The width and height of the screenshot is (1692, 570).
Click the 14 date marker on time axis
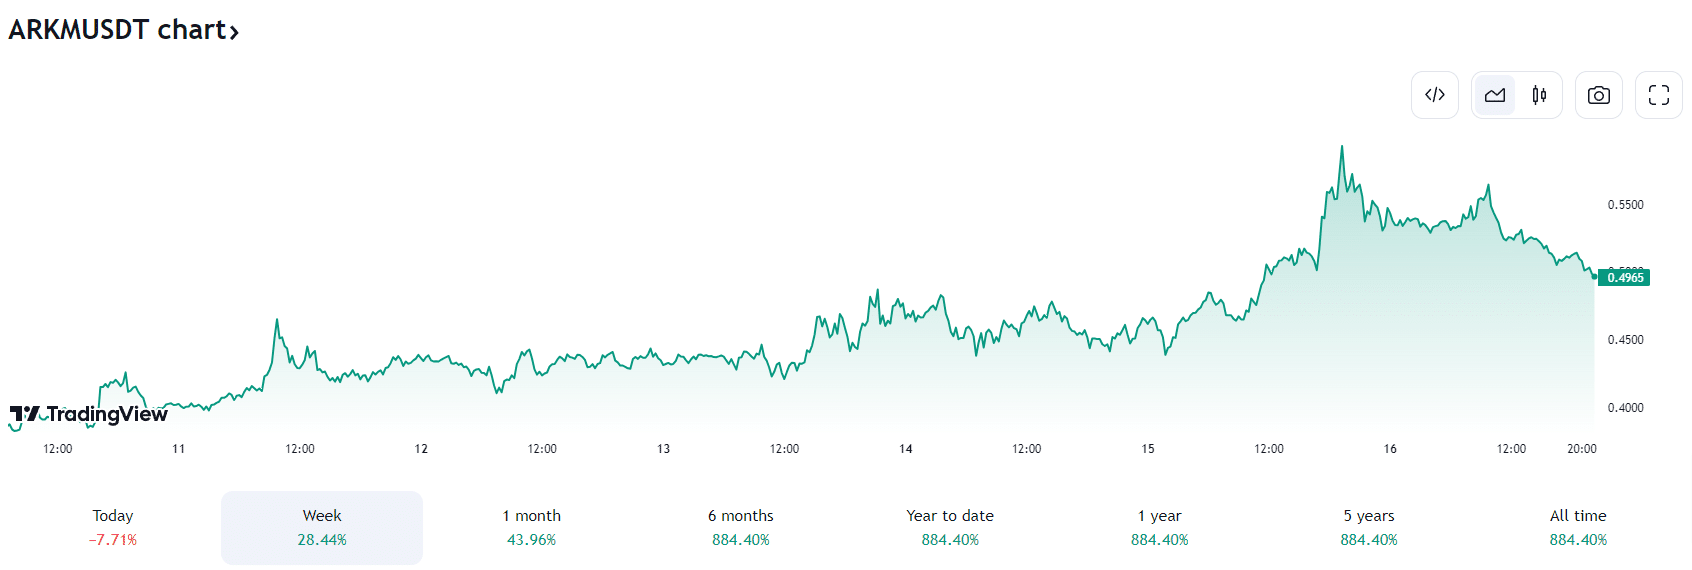[906, 449]
